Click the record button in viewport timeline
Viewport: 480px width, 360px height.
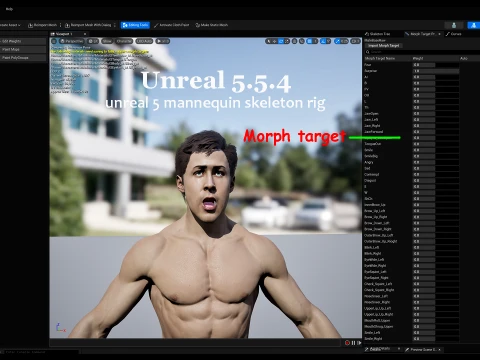(347, 343)
